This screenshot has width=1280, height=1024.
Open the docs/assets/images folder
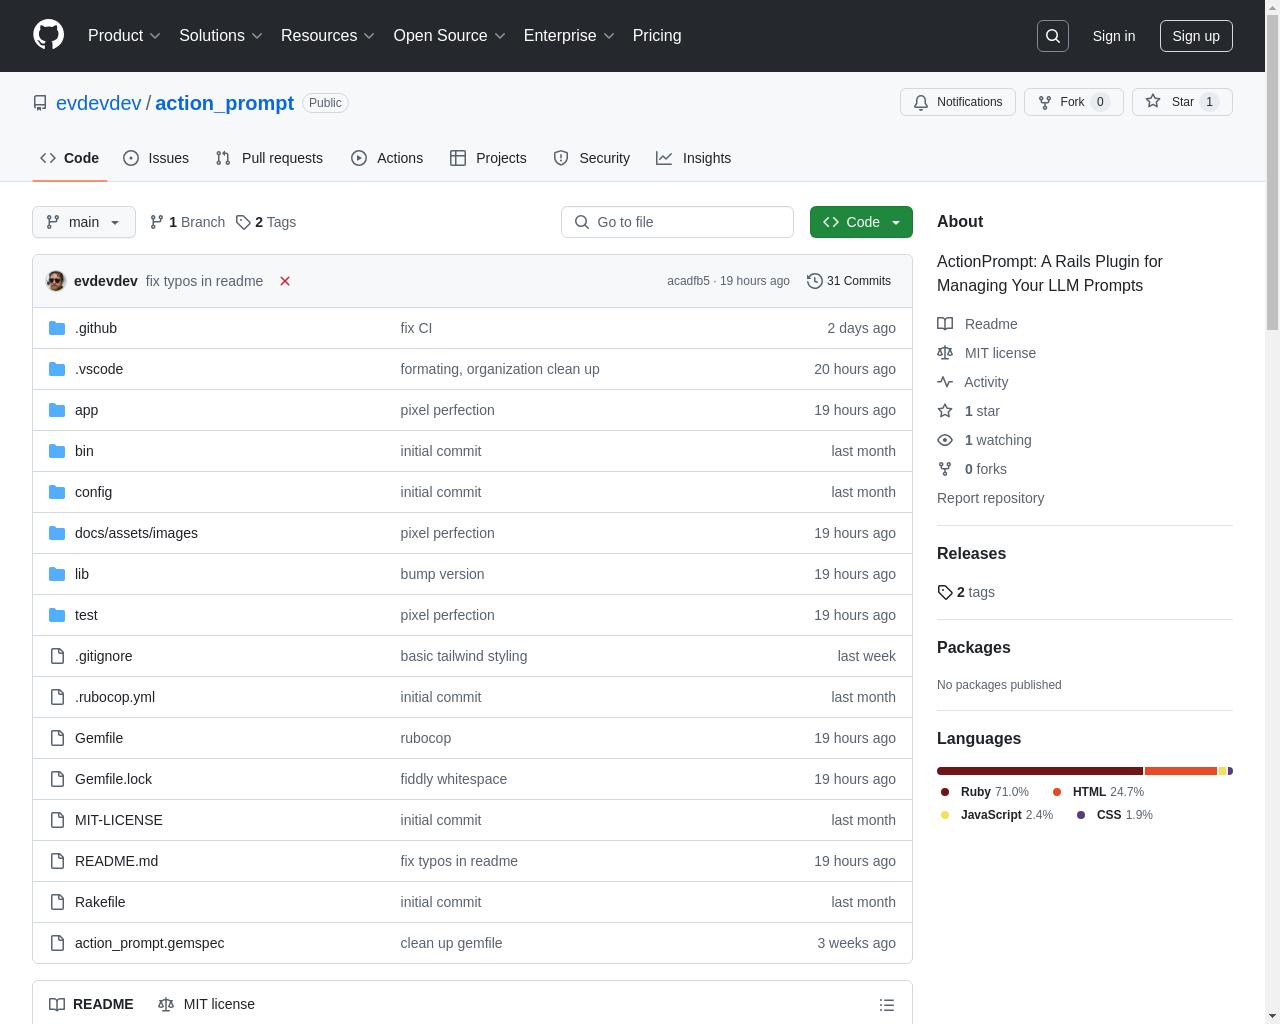[136, 533]
